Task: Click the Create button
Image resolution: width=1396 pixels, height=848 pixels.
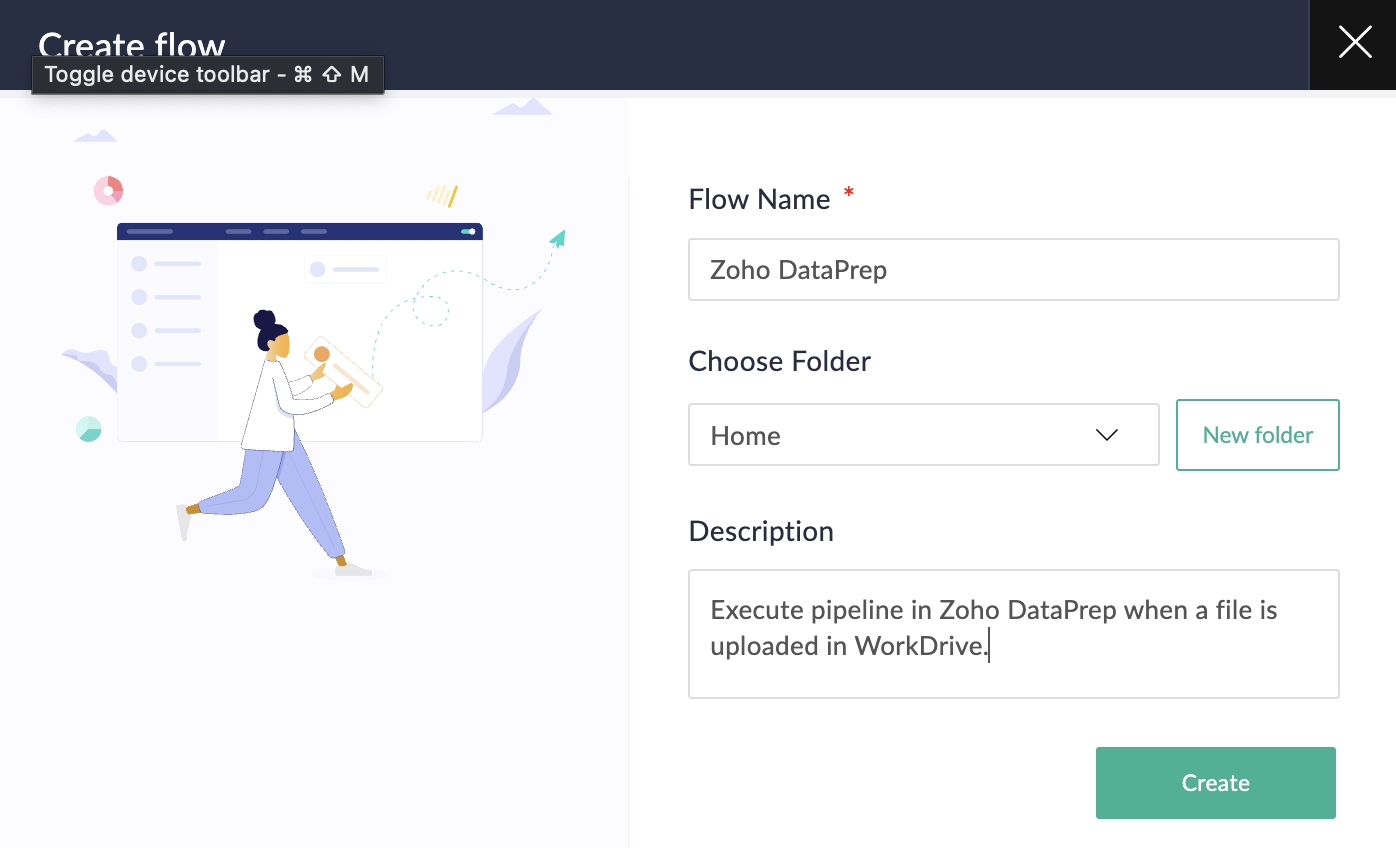Action: tap(1216, 783)
